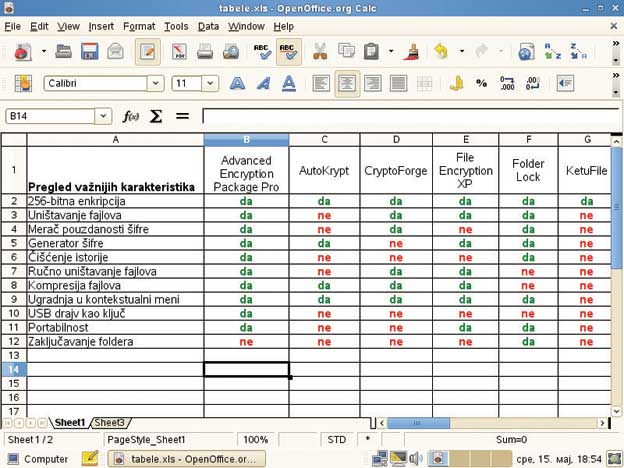Run Spellcheck icon
This screenshot has height=468, width=624.
point(262,52)
